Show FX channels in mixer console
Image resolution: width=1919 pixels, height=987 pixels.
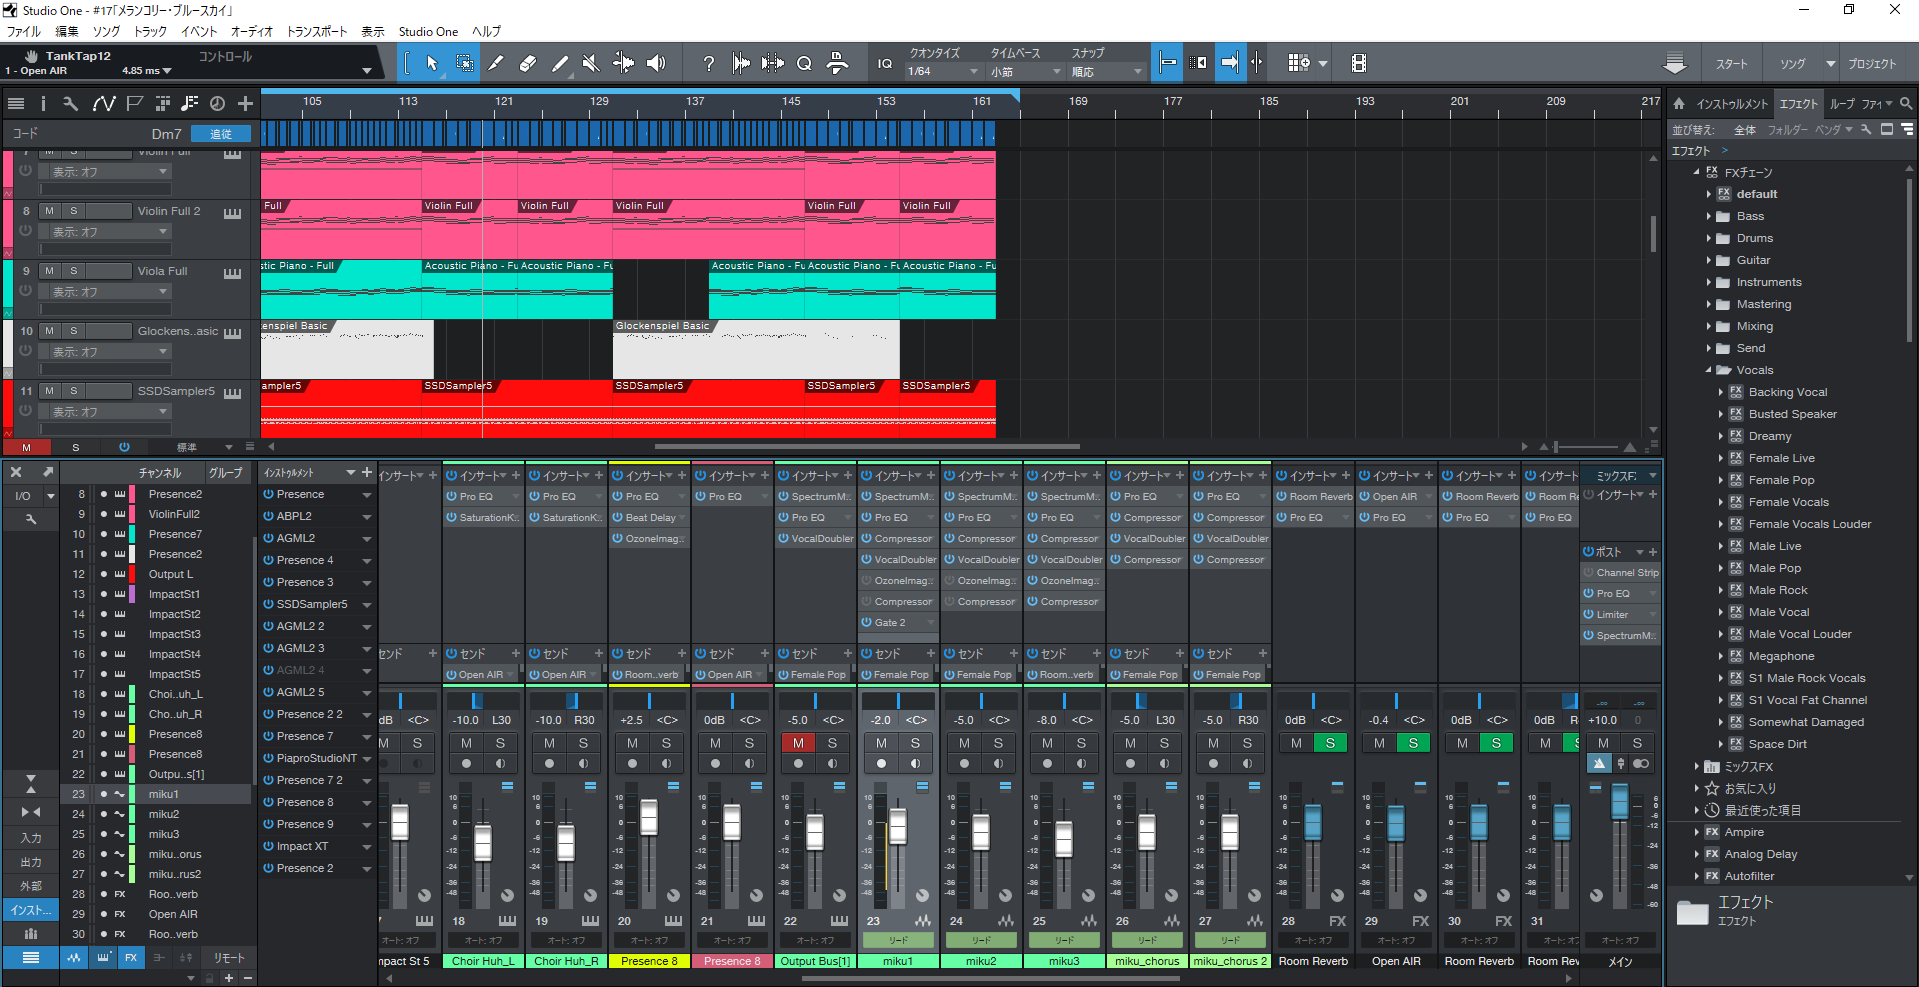[131, 957]
